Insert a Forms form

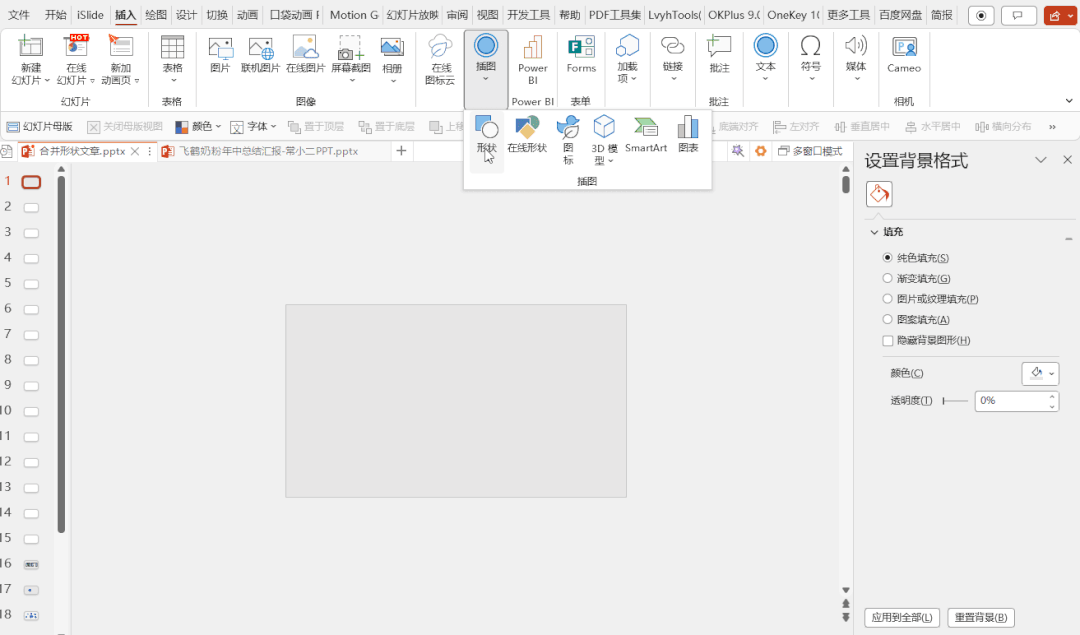(581, 55)
